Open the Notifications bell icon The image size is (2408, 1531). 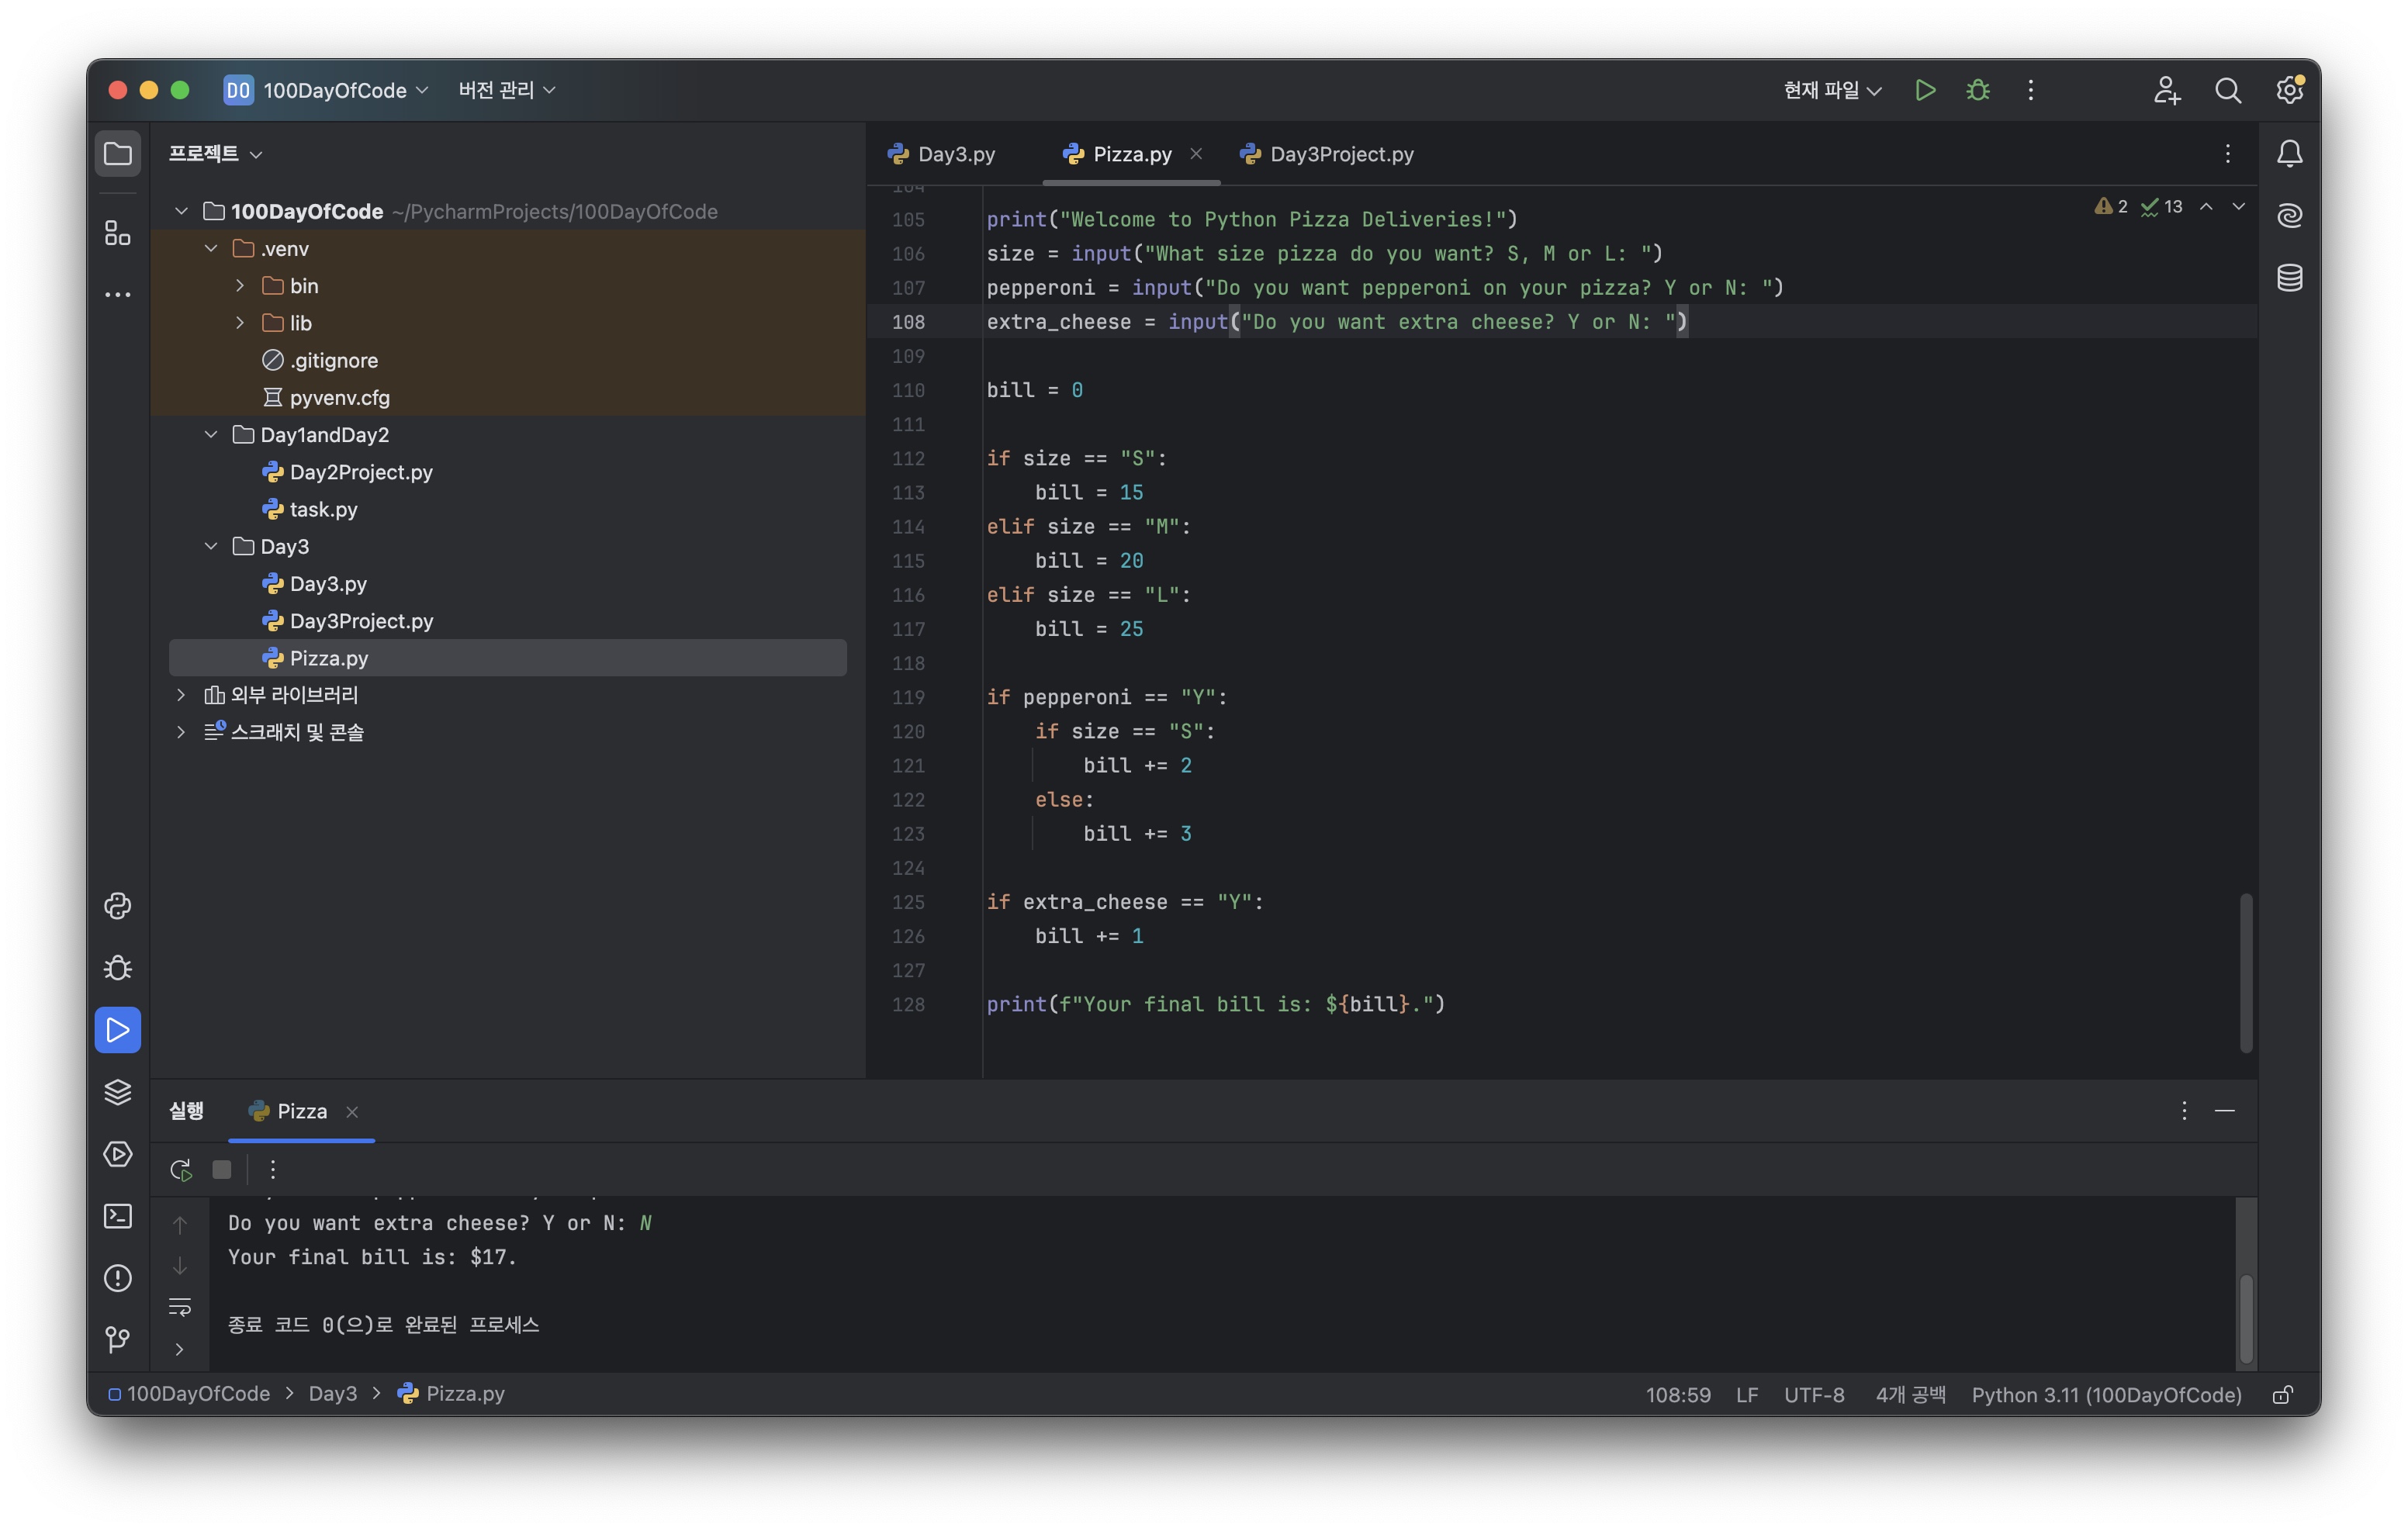click(x=2289, y=154)
